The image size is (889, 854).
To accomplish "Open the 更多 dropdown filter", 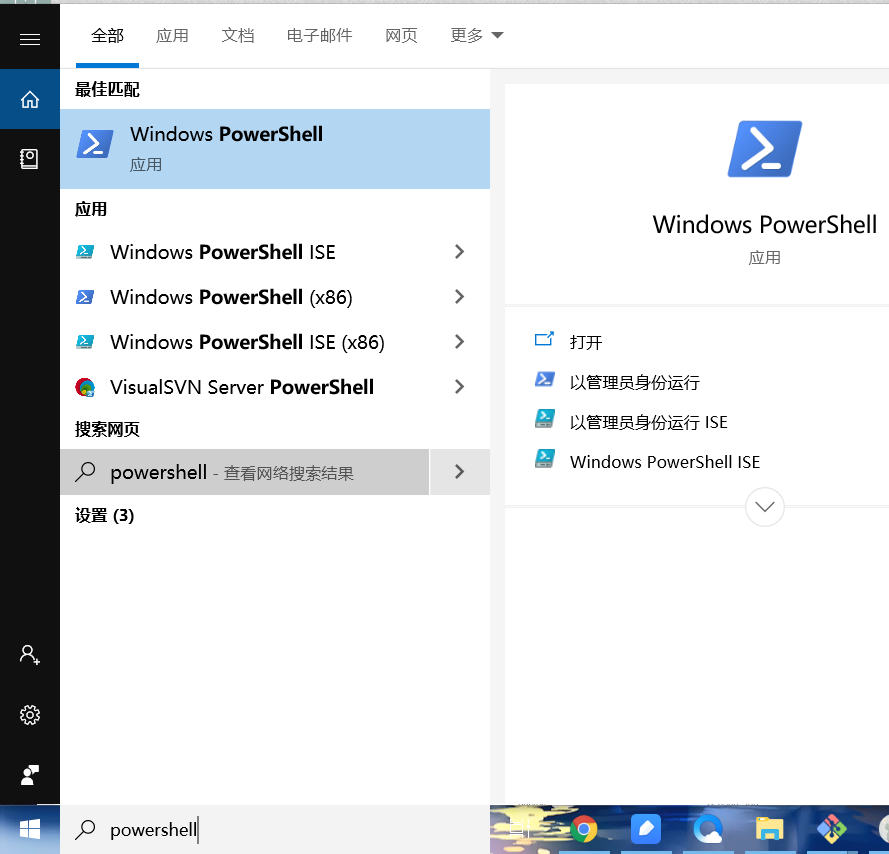I will pos(476,36).
